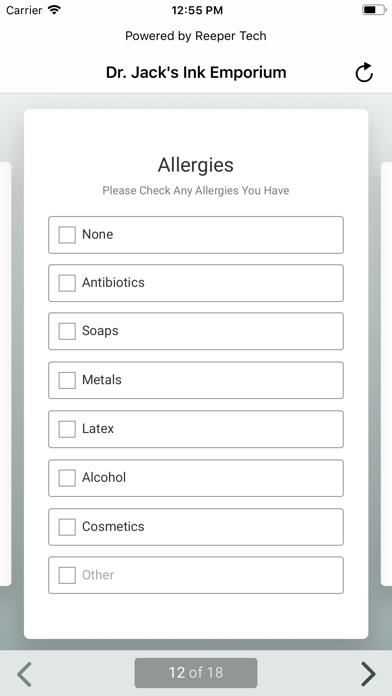Screen dimensions: 392x696
Task: Tap the next card peeking on right
Action: point(387,374)
